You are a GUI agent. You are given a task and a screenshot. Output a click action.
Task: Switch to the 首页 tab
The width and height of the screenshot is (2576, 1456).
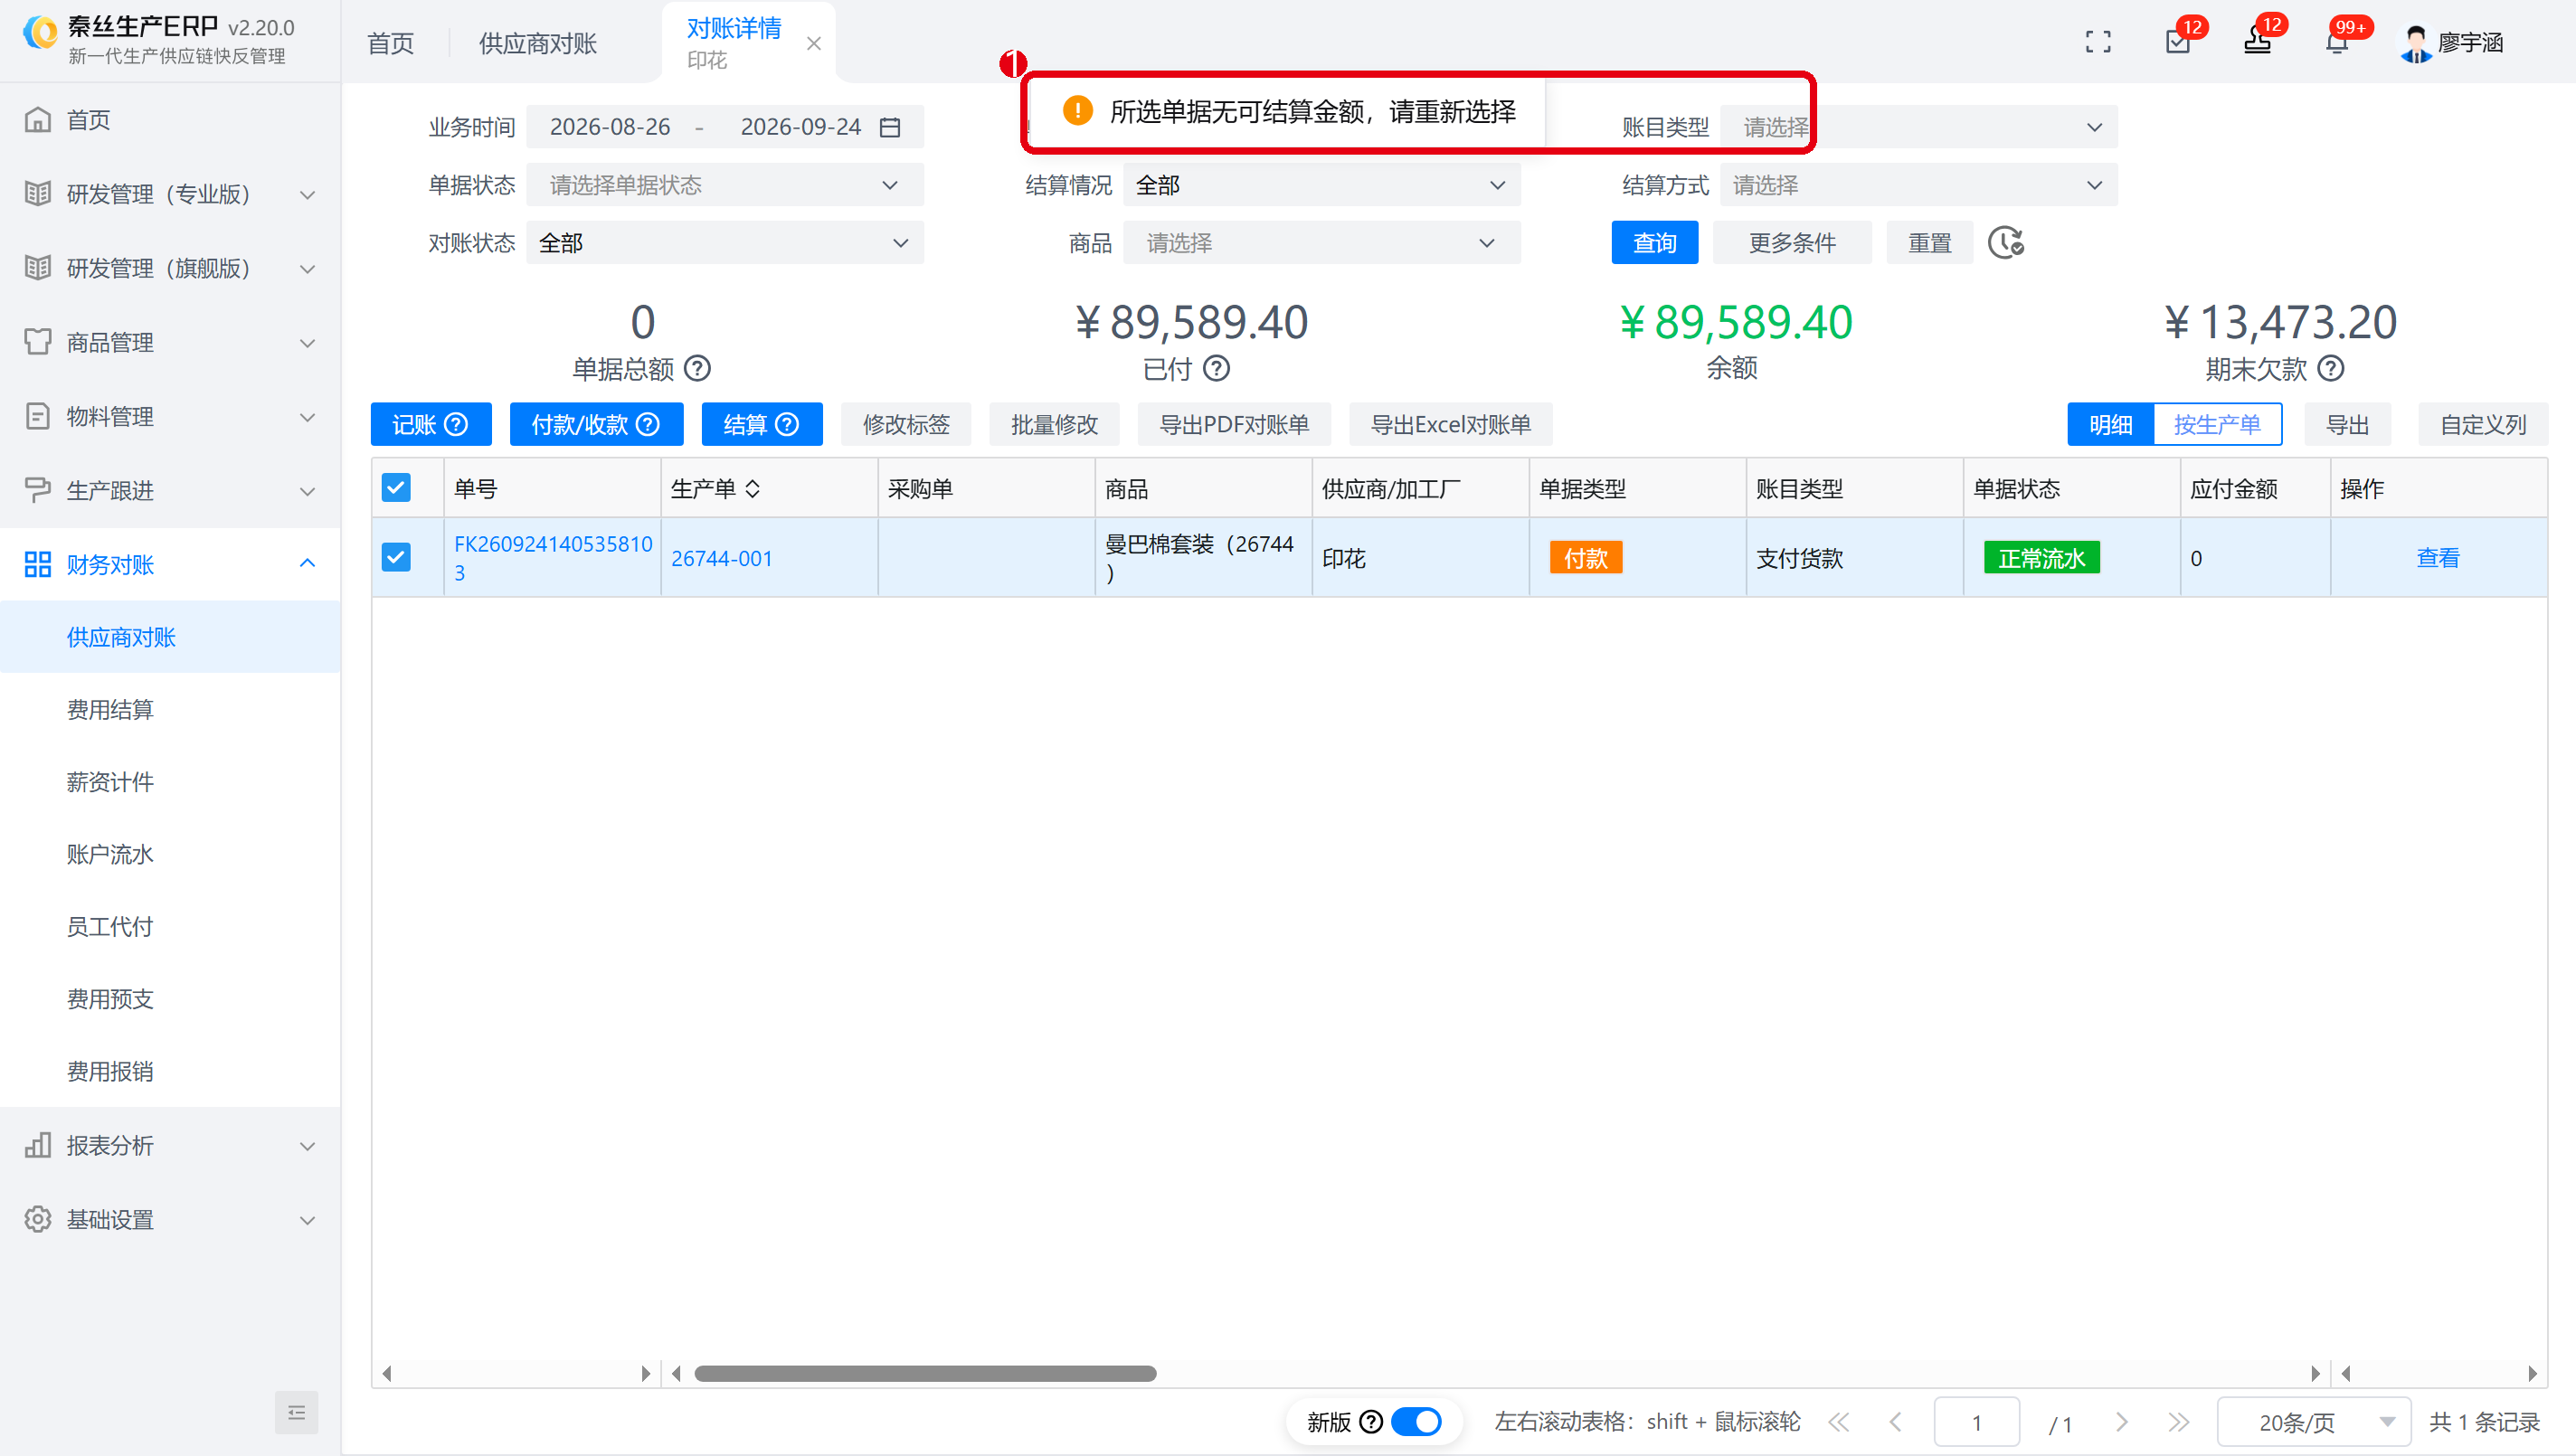click(390, 43)
